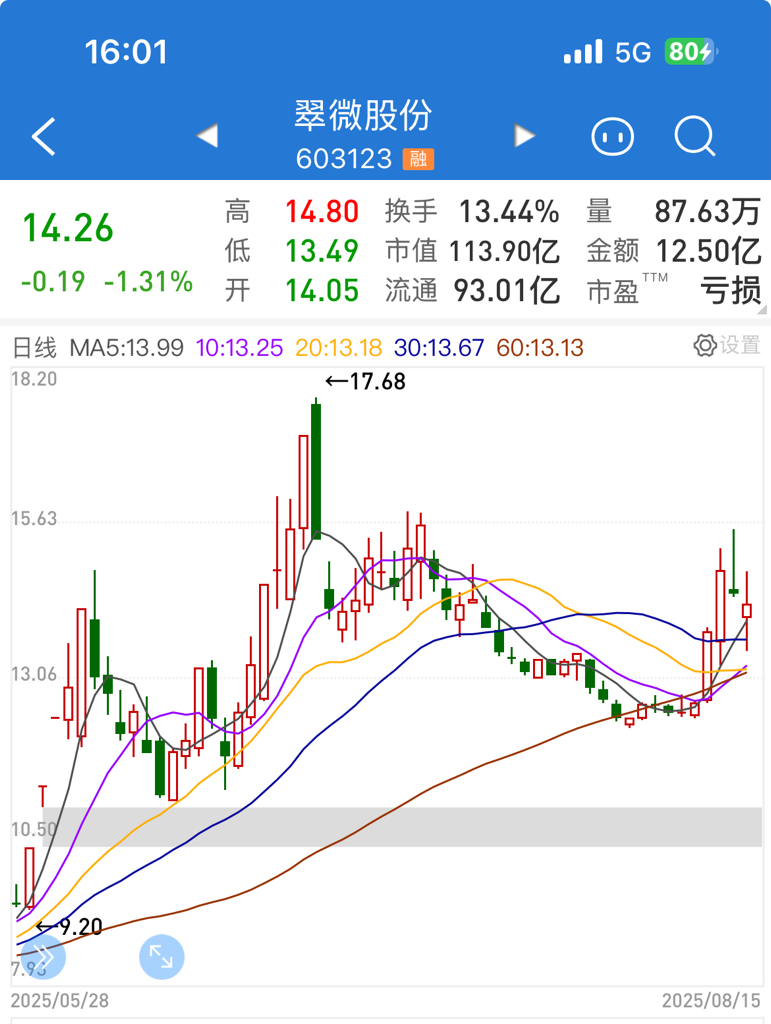Tap the back arrow in header
This screenshot has width=771, height=1024.
(x=43, y=136)
